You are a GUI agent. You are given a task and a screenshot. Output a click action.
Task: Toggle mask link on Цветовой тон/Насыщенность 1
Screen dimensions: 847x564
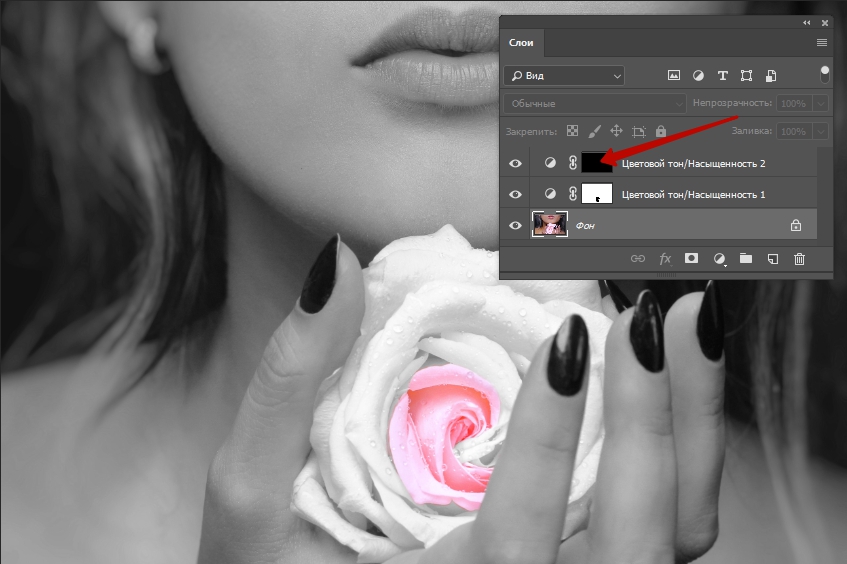(573, 193)
